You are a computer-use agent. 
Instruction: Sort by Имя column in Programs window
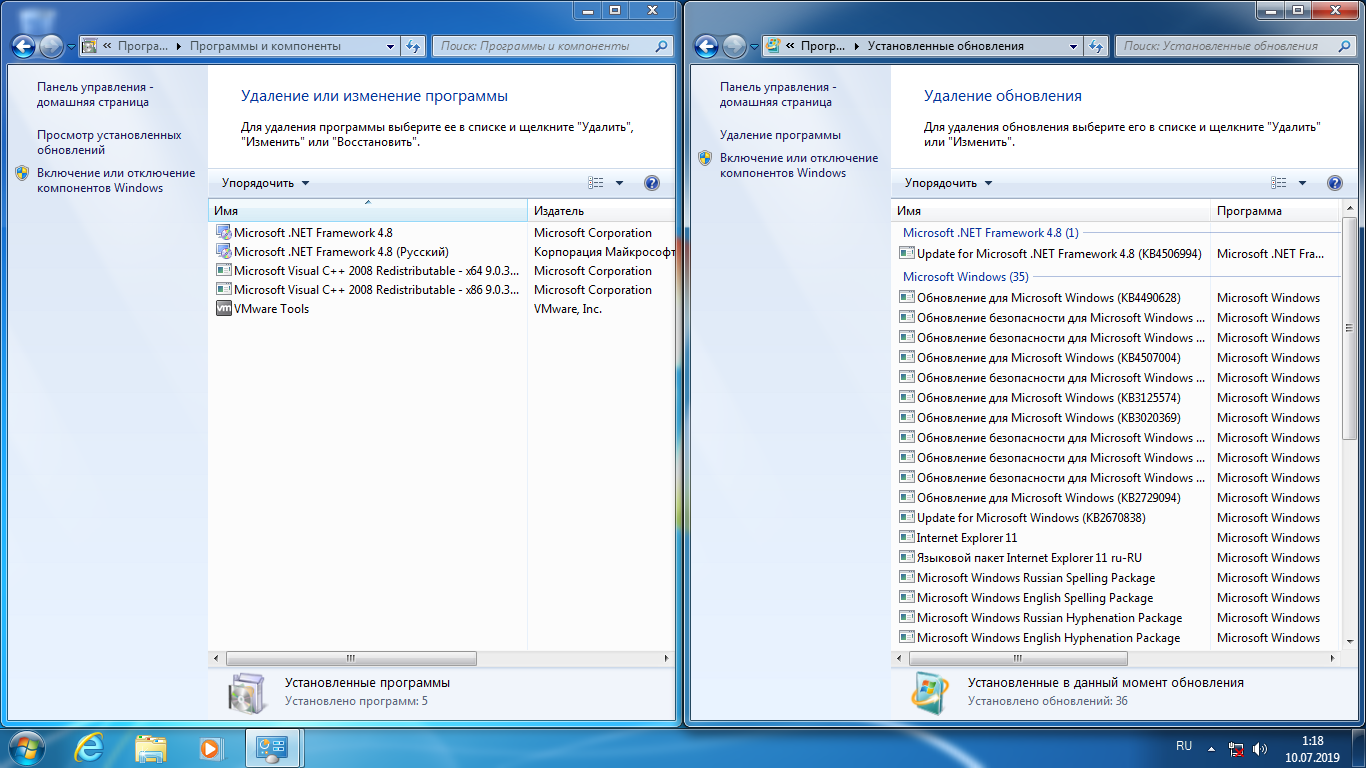(368, 211)
